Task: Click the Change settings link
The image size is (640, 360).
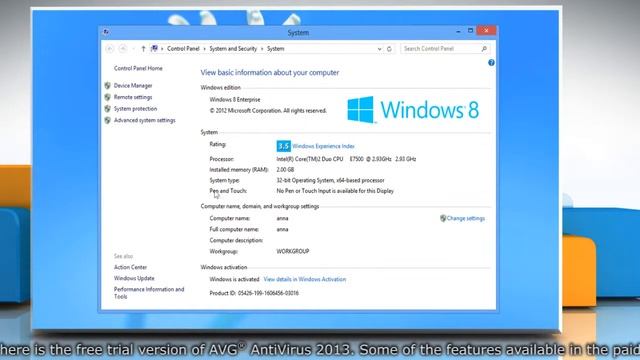Action: pyautogui.click(x=466, y=218)
